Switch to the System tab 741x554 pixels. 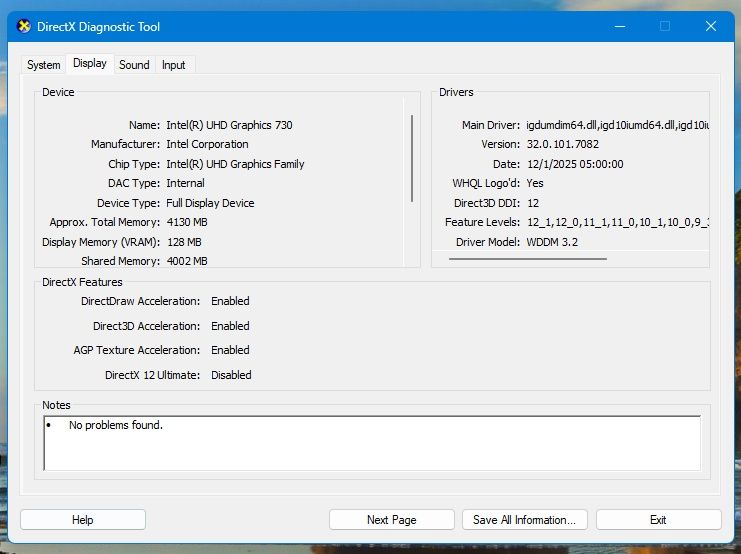43,65
